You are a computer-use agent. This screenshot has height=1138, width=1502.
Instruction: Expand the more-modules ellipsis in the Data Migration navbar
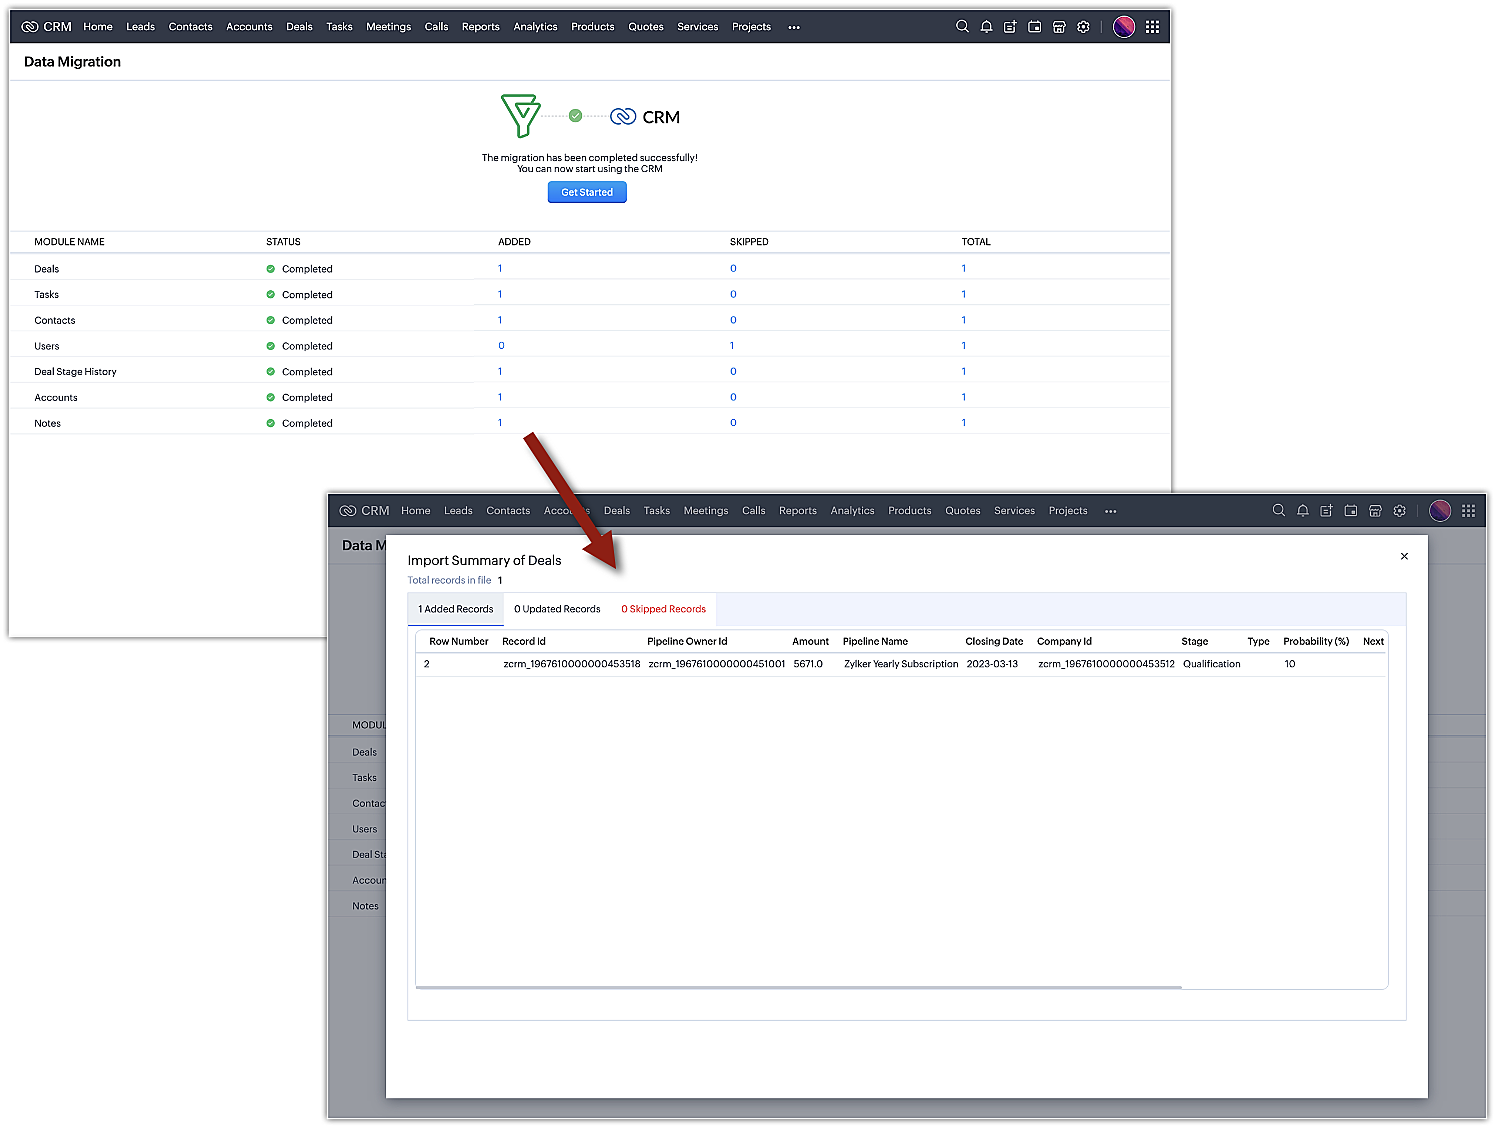point(794,28)
